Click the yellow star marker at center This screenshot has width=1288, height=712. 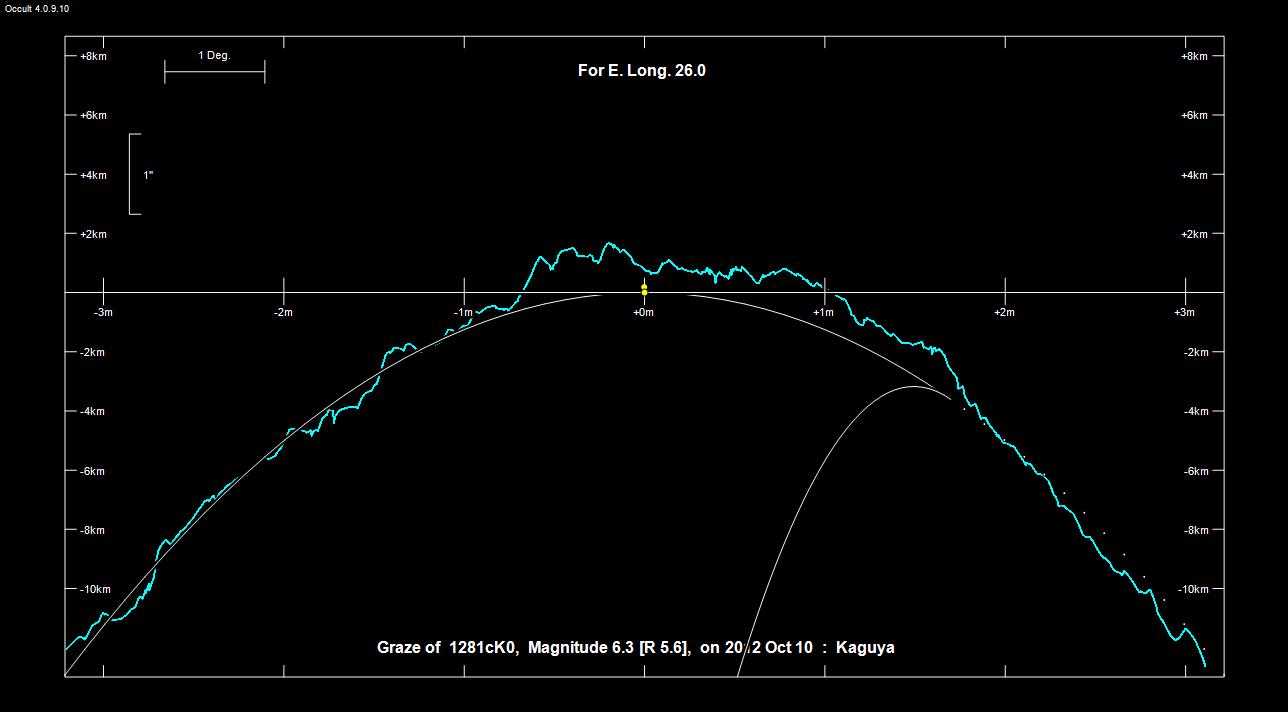(x=644, y=290)
